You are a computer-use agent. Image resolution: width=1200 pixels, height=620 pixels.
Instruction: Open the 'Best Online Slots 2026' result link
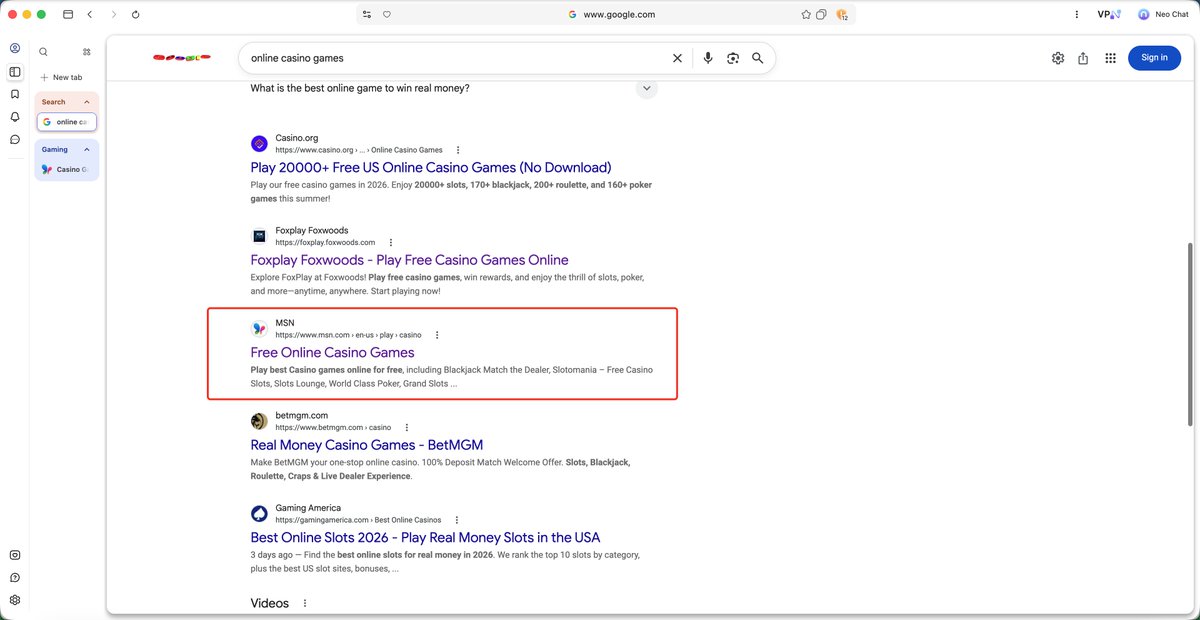425,537
